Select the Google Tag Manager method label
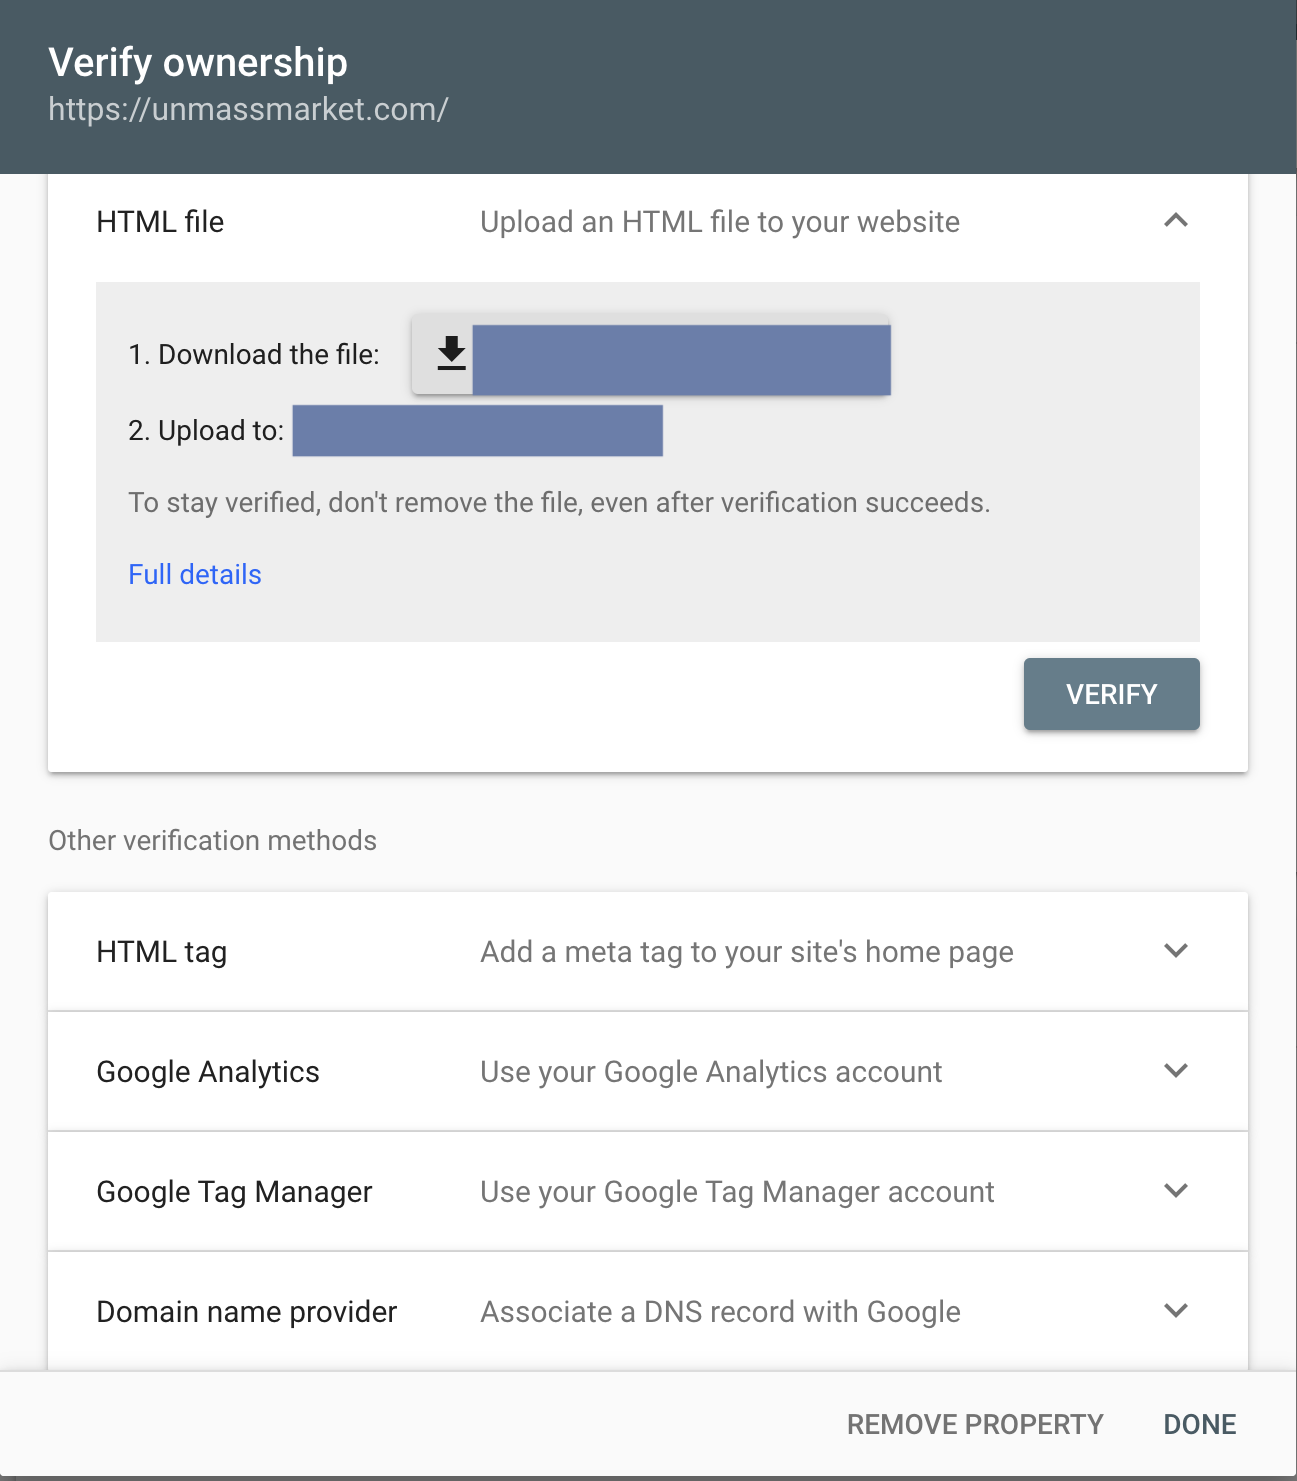 234,1192
